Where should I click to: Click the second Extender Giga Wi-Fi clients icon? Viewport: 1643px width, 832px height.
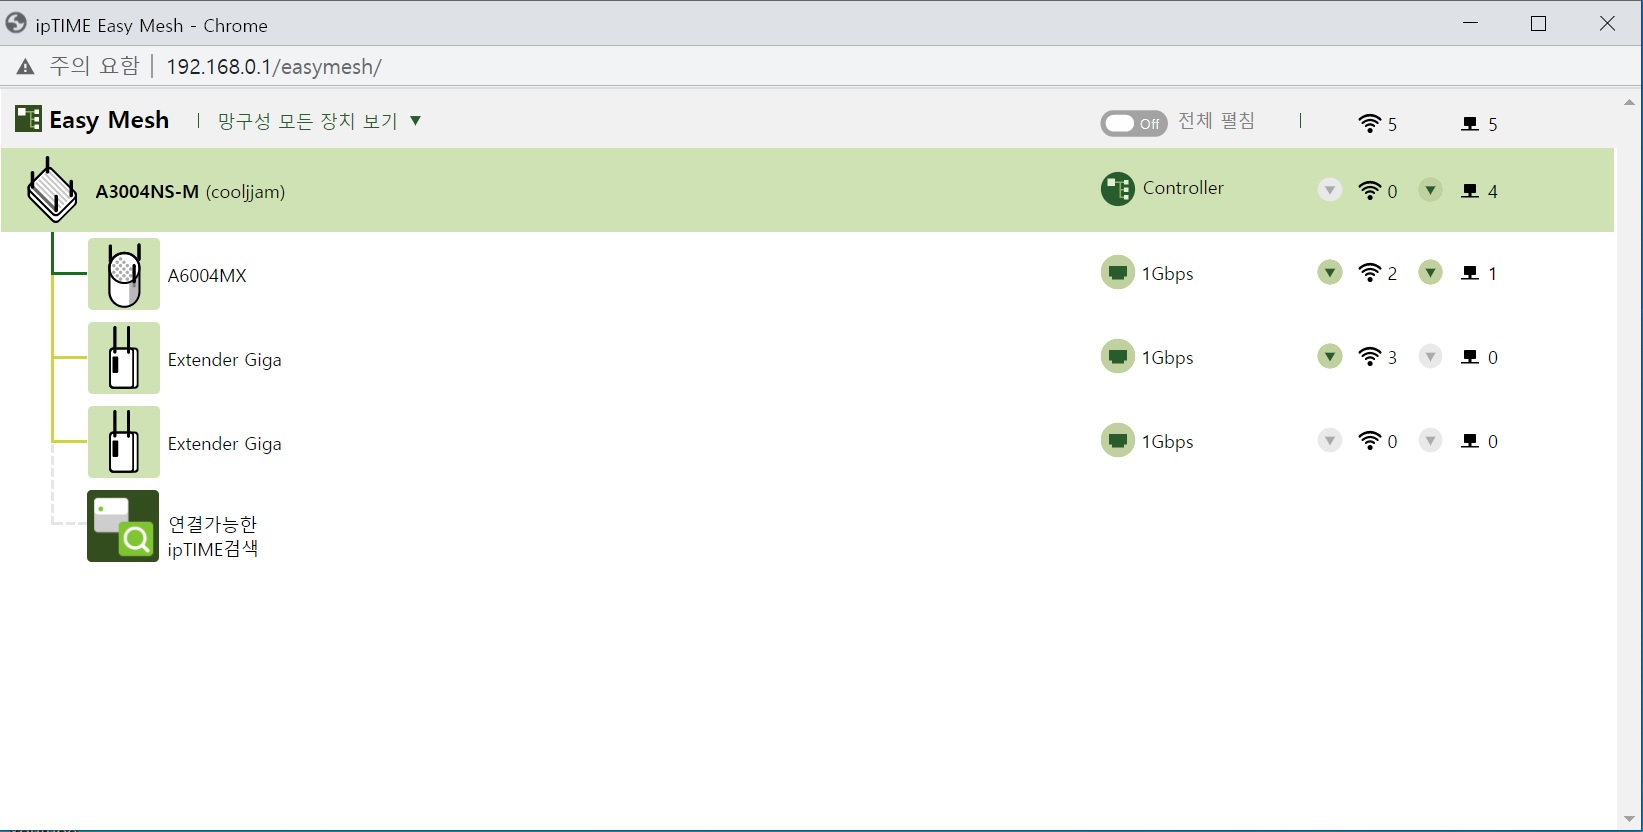pos(1369,441)
